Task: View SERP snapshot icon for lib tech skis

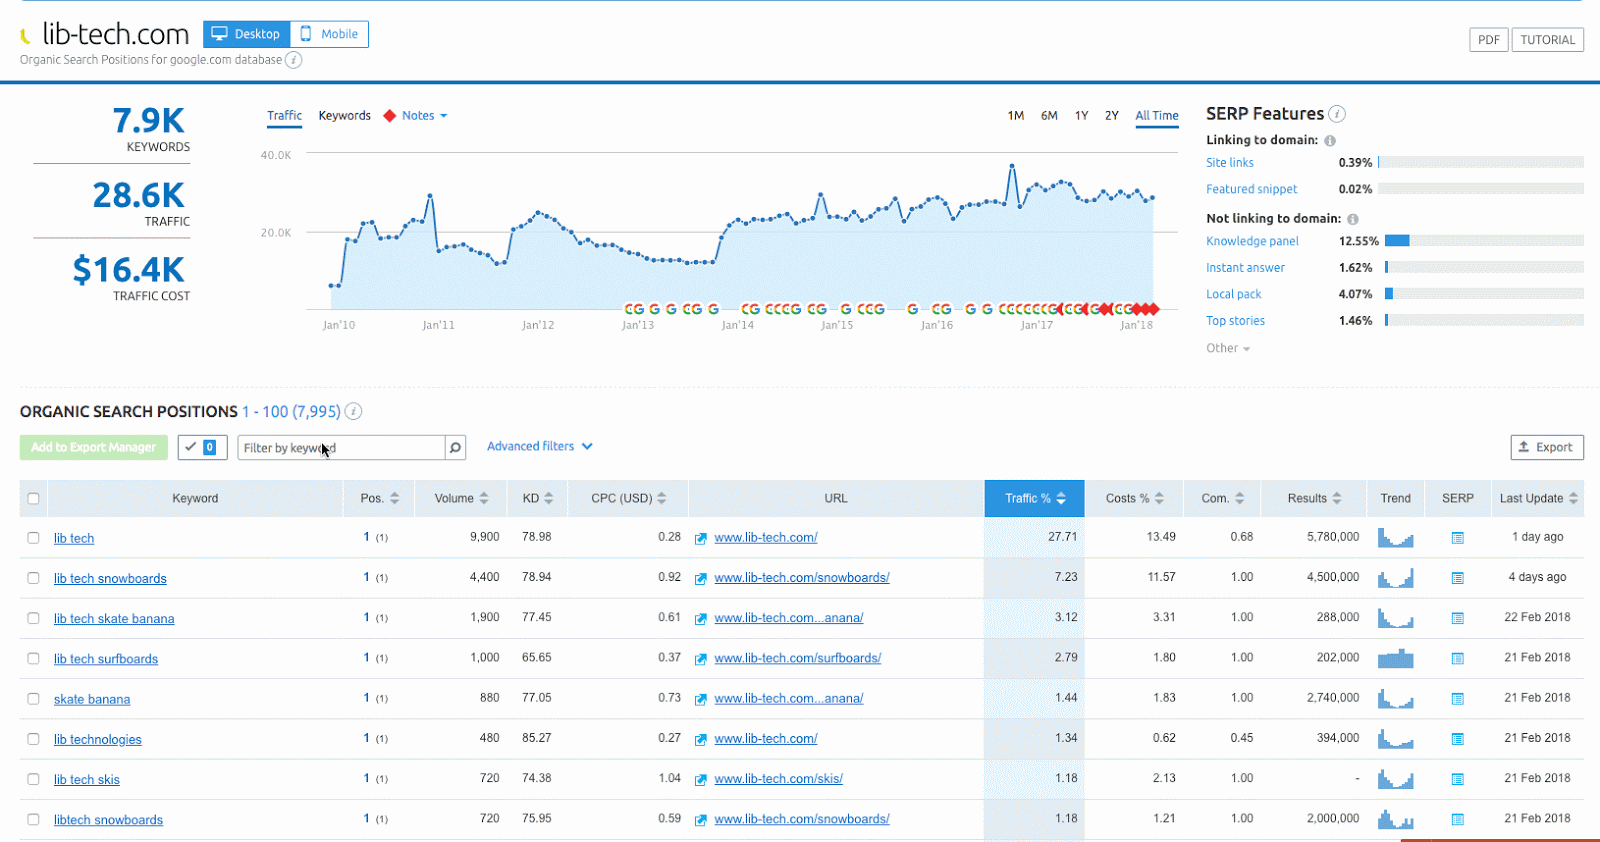Action: pyautogui.click(x=1457, y=779)
